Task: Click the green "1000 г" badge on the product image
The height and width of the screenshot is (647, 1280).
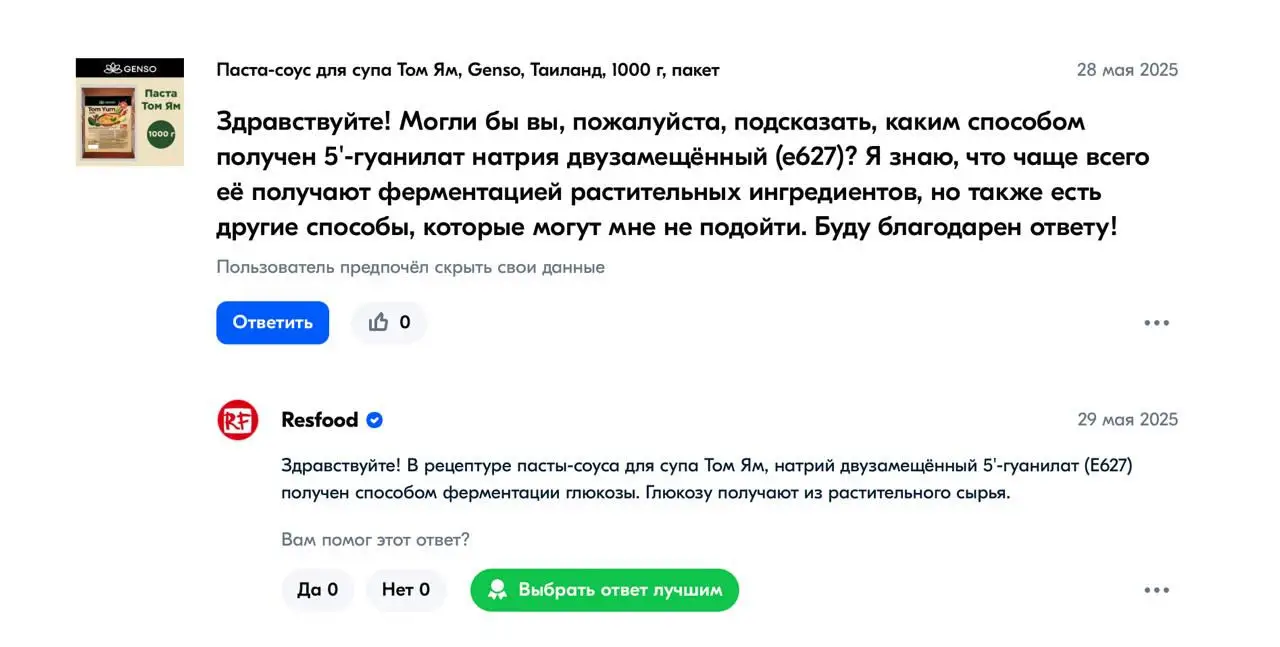Action: [161, 134]
